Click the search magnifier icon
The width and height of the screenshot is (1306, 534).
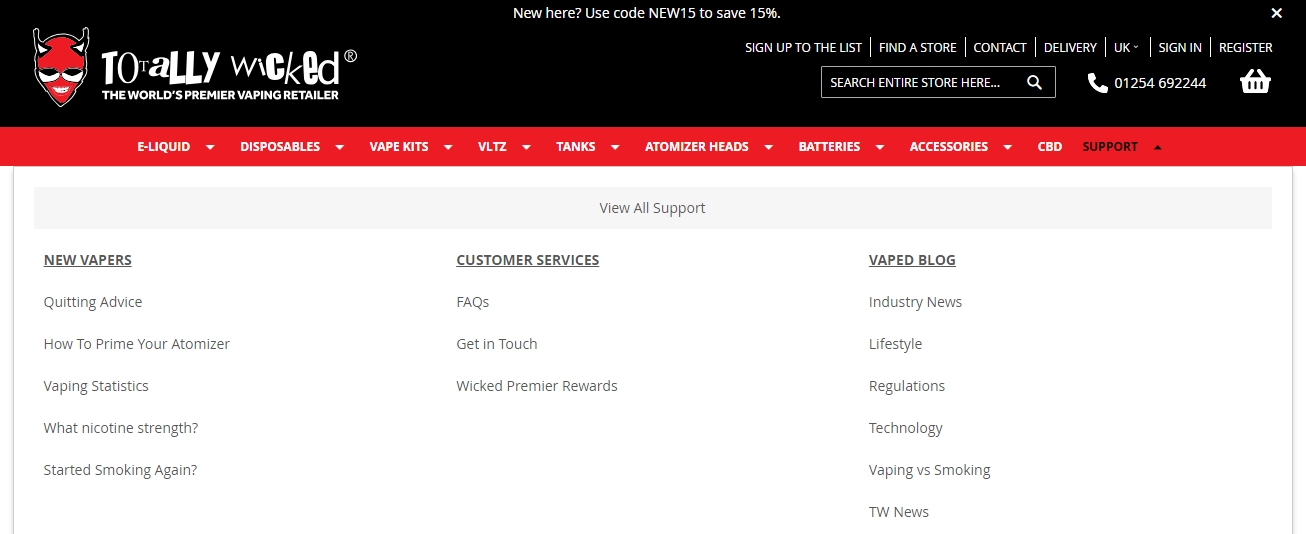click(1034, 82)
